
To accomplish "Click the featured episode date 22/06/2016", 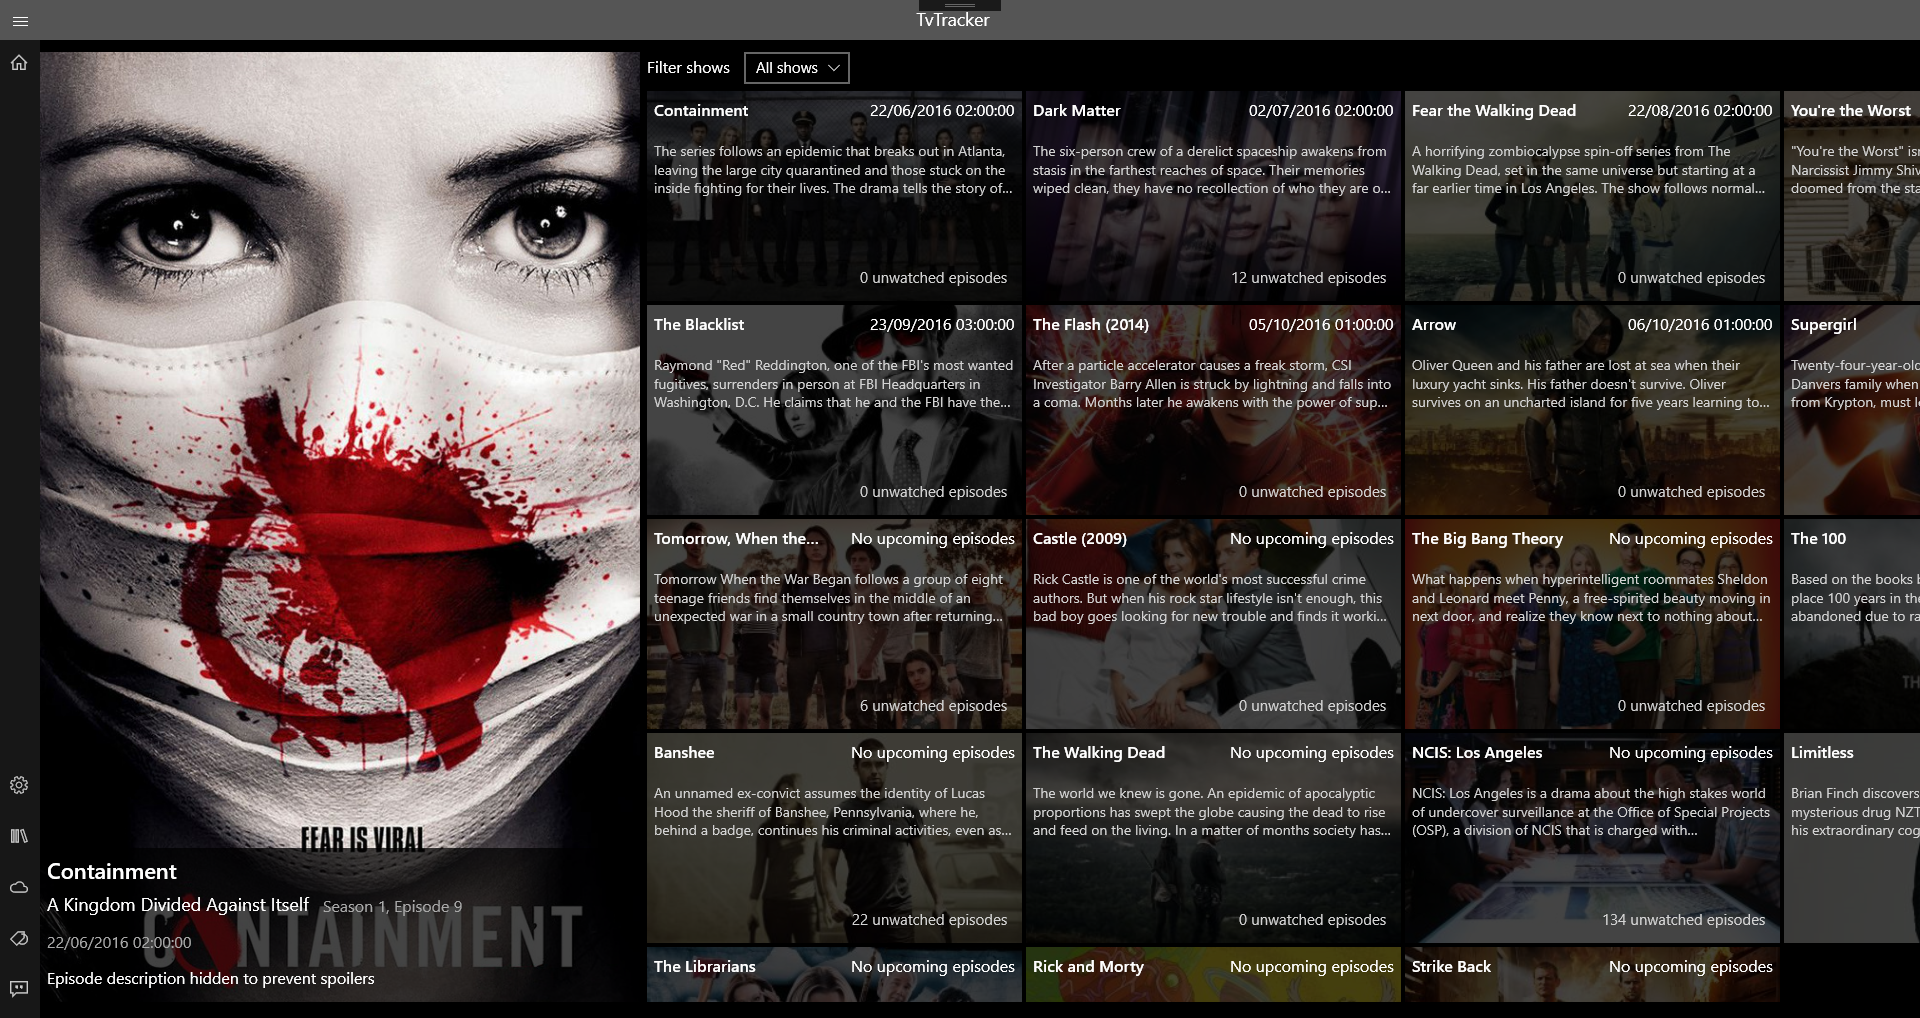I will point(119,943).
